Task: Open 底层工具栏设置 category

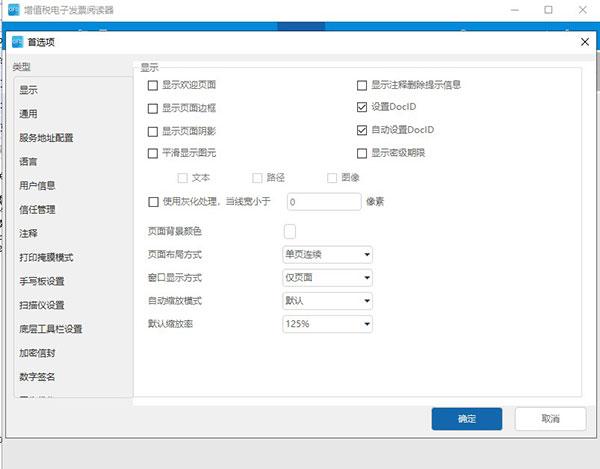Action: pyautogui.click(x=73, y=329)
